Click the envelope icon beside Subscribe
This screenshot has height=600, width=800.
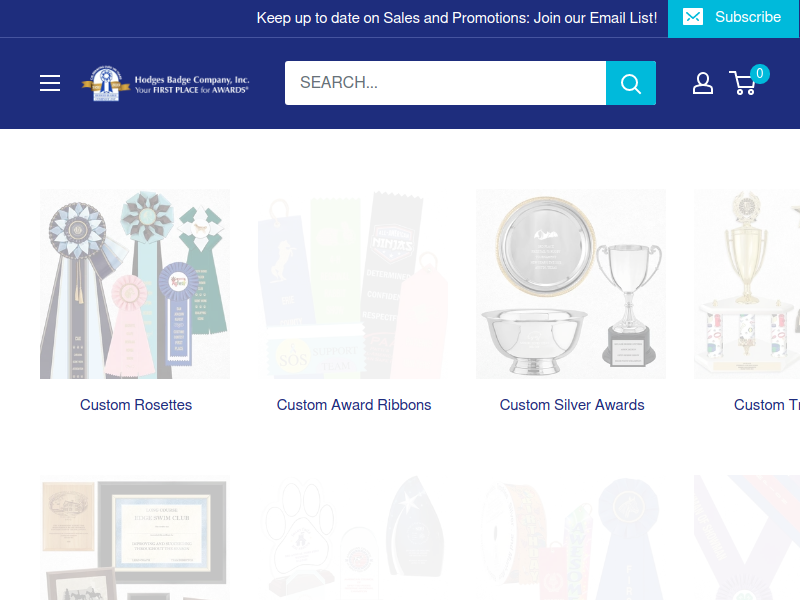pyautogui.click(x=693, y=17)
